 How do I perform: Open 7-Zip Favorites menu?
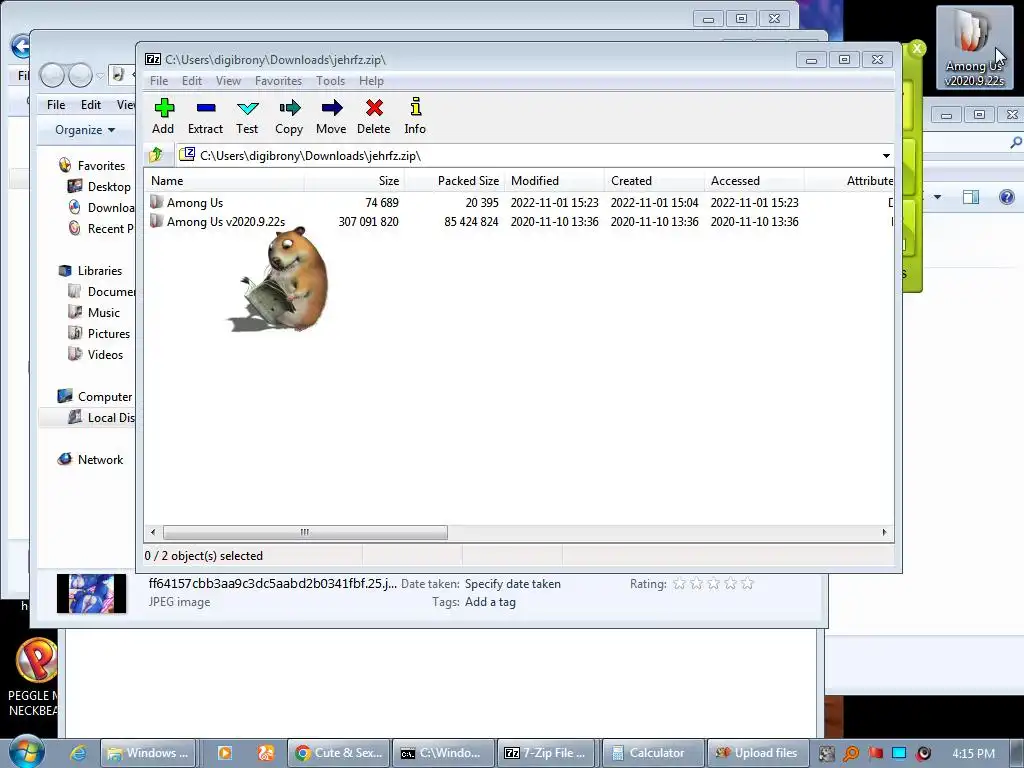point(278,81)
